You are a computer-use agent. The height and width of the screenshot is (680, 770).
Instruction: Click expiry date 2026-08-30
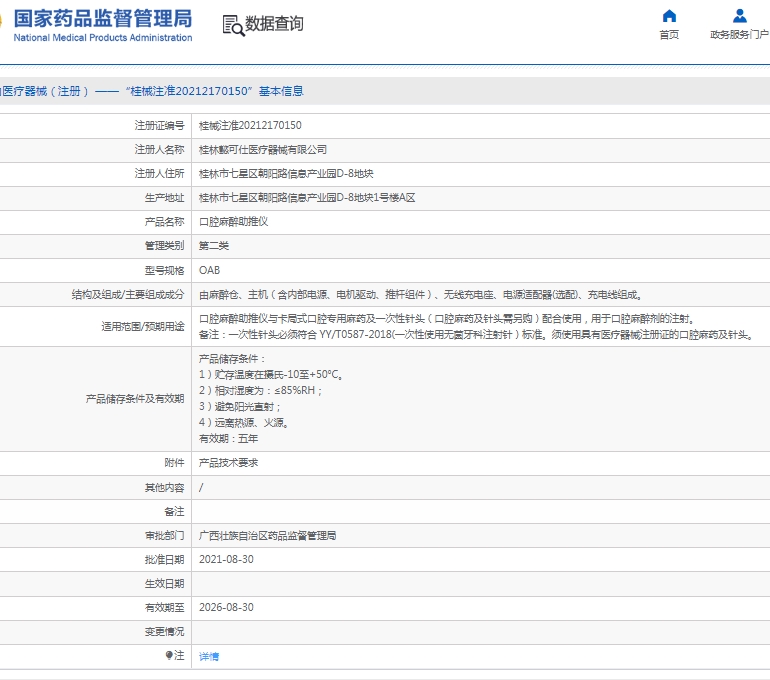tap(226, 608)
